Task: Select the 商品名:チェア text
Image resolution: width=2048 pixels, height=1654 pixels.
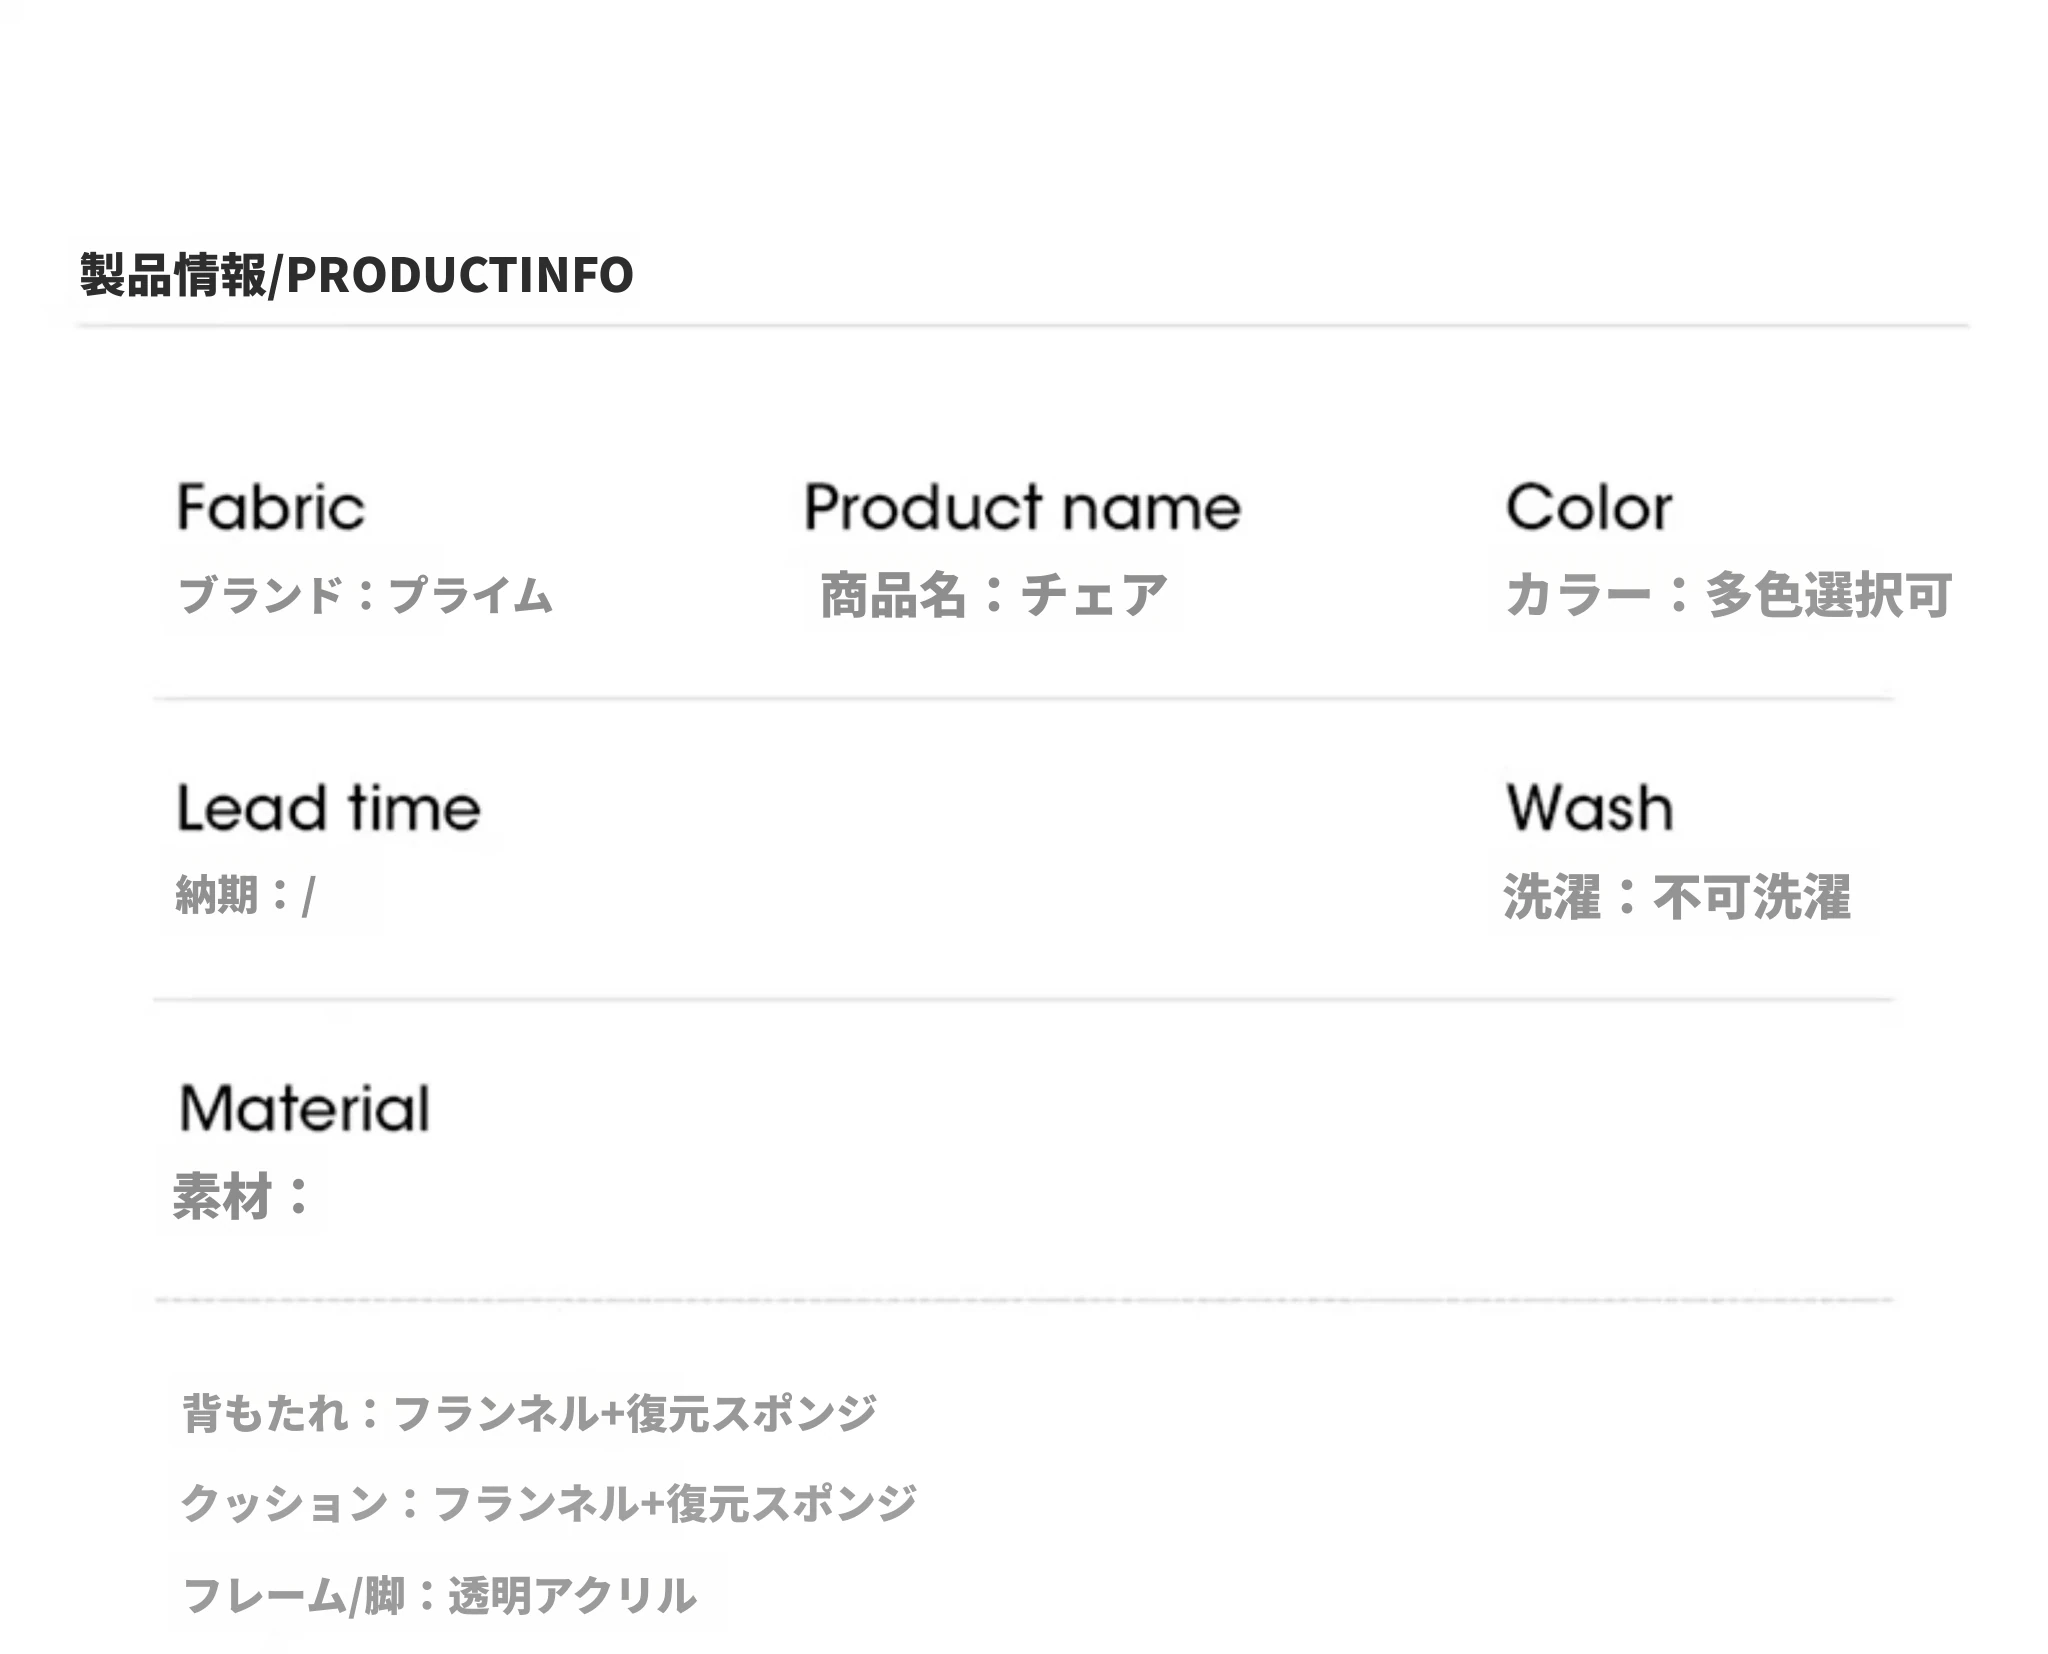Action: pyautogui.click(x=993, y=595)
